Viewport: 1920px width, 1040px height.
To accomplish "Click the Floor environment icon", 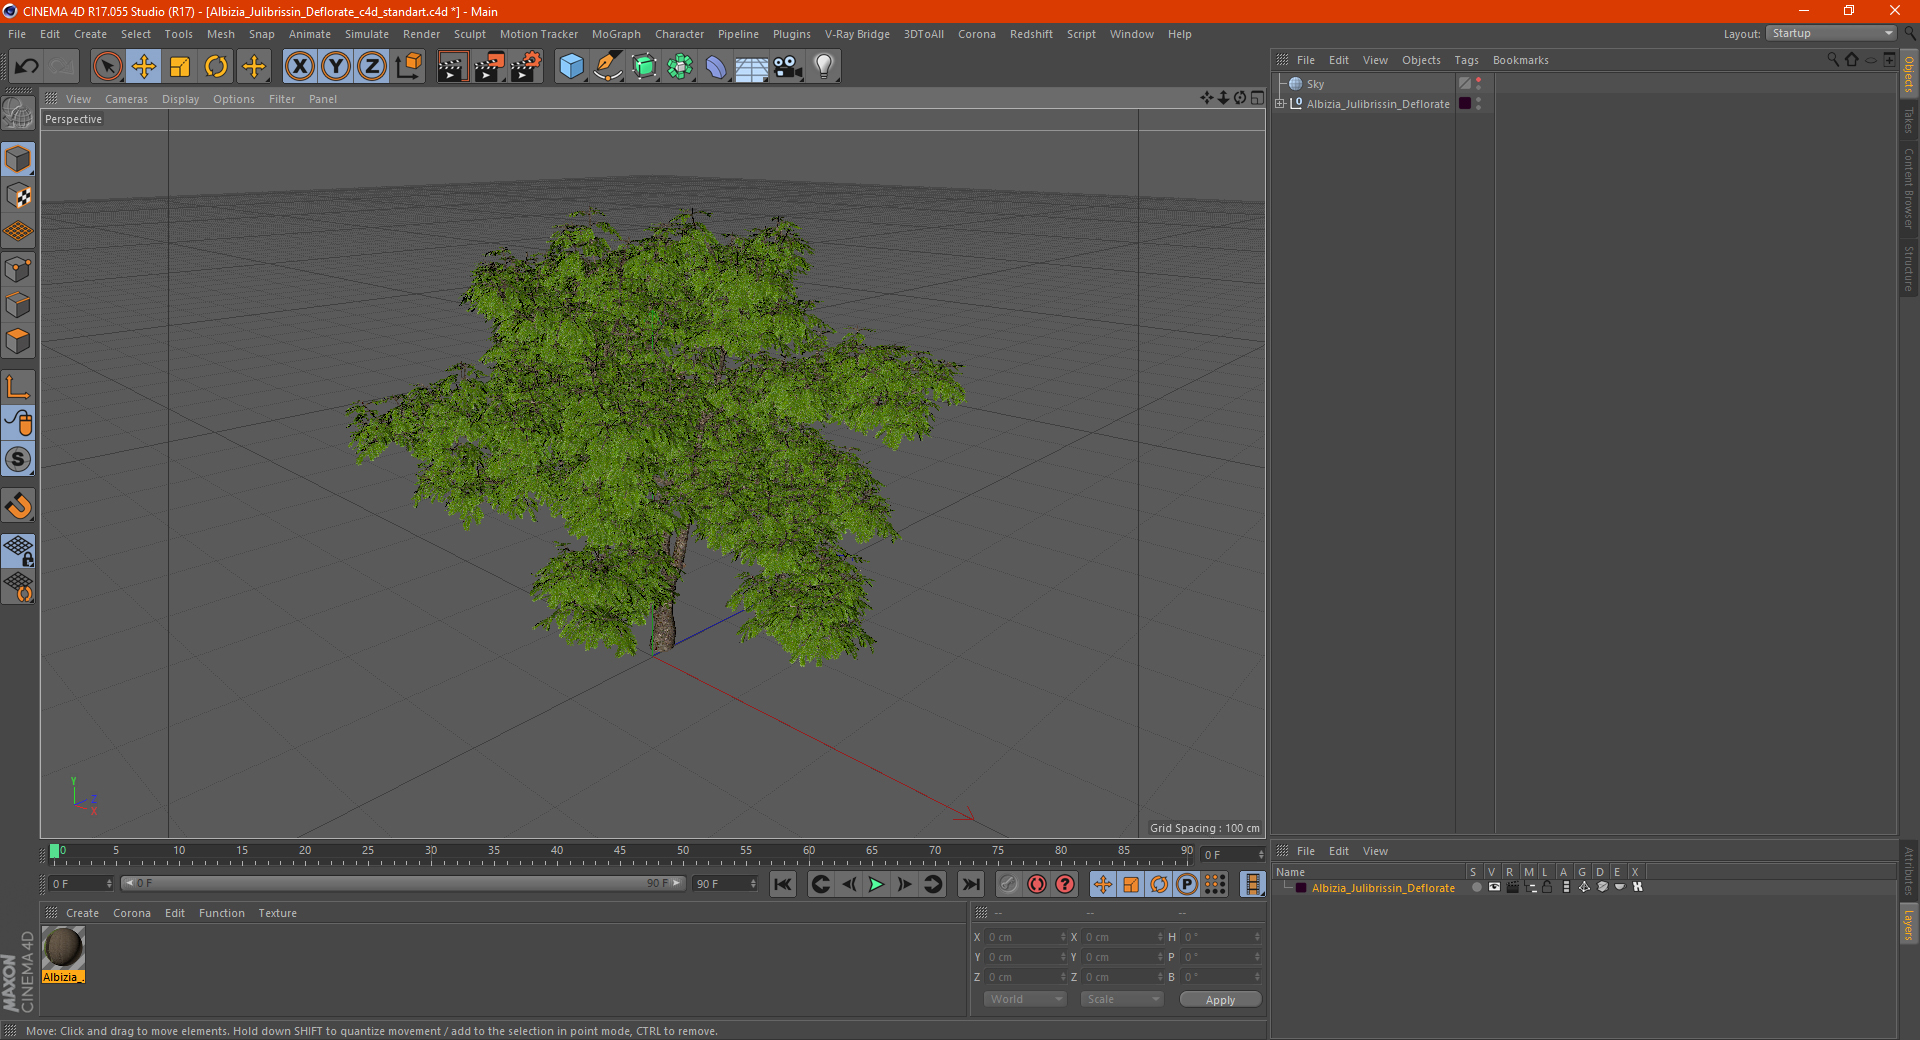I will (752, 67).
